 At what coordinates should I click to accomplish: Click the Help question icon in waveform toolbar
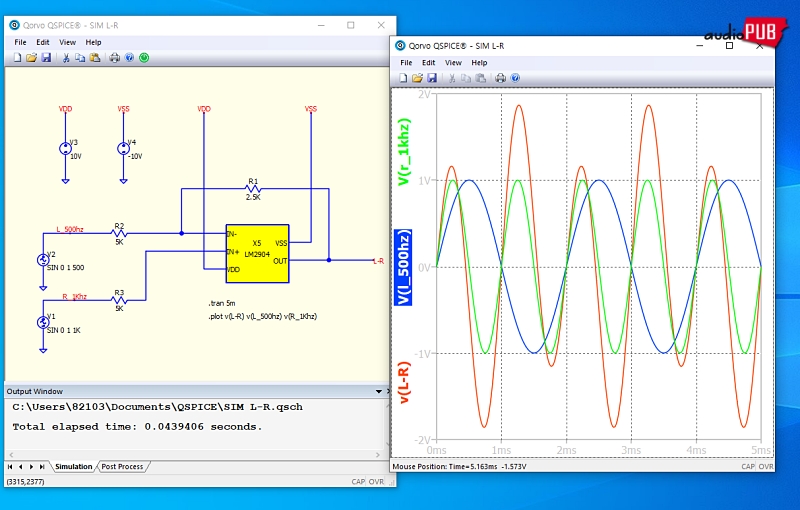[515, 78]
